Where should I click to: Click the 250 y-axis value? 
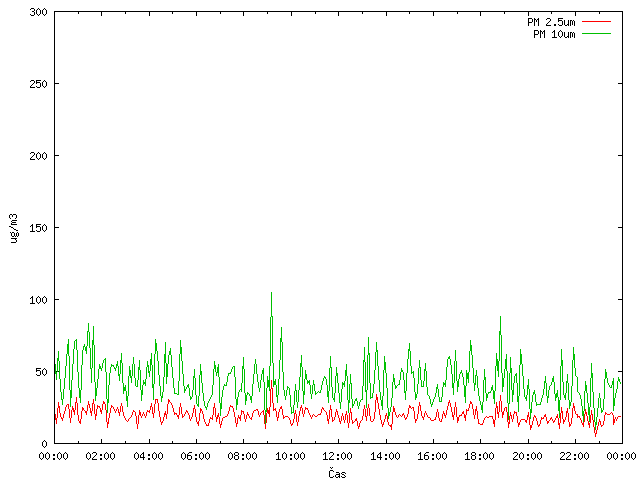(x=38, y=84)
